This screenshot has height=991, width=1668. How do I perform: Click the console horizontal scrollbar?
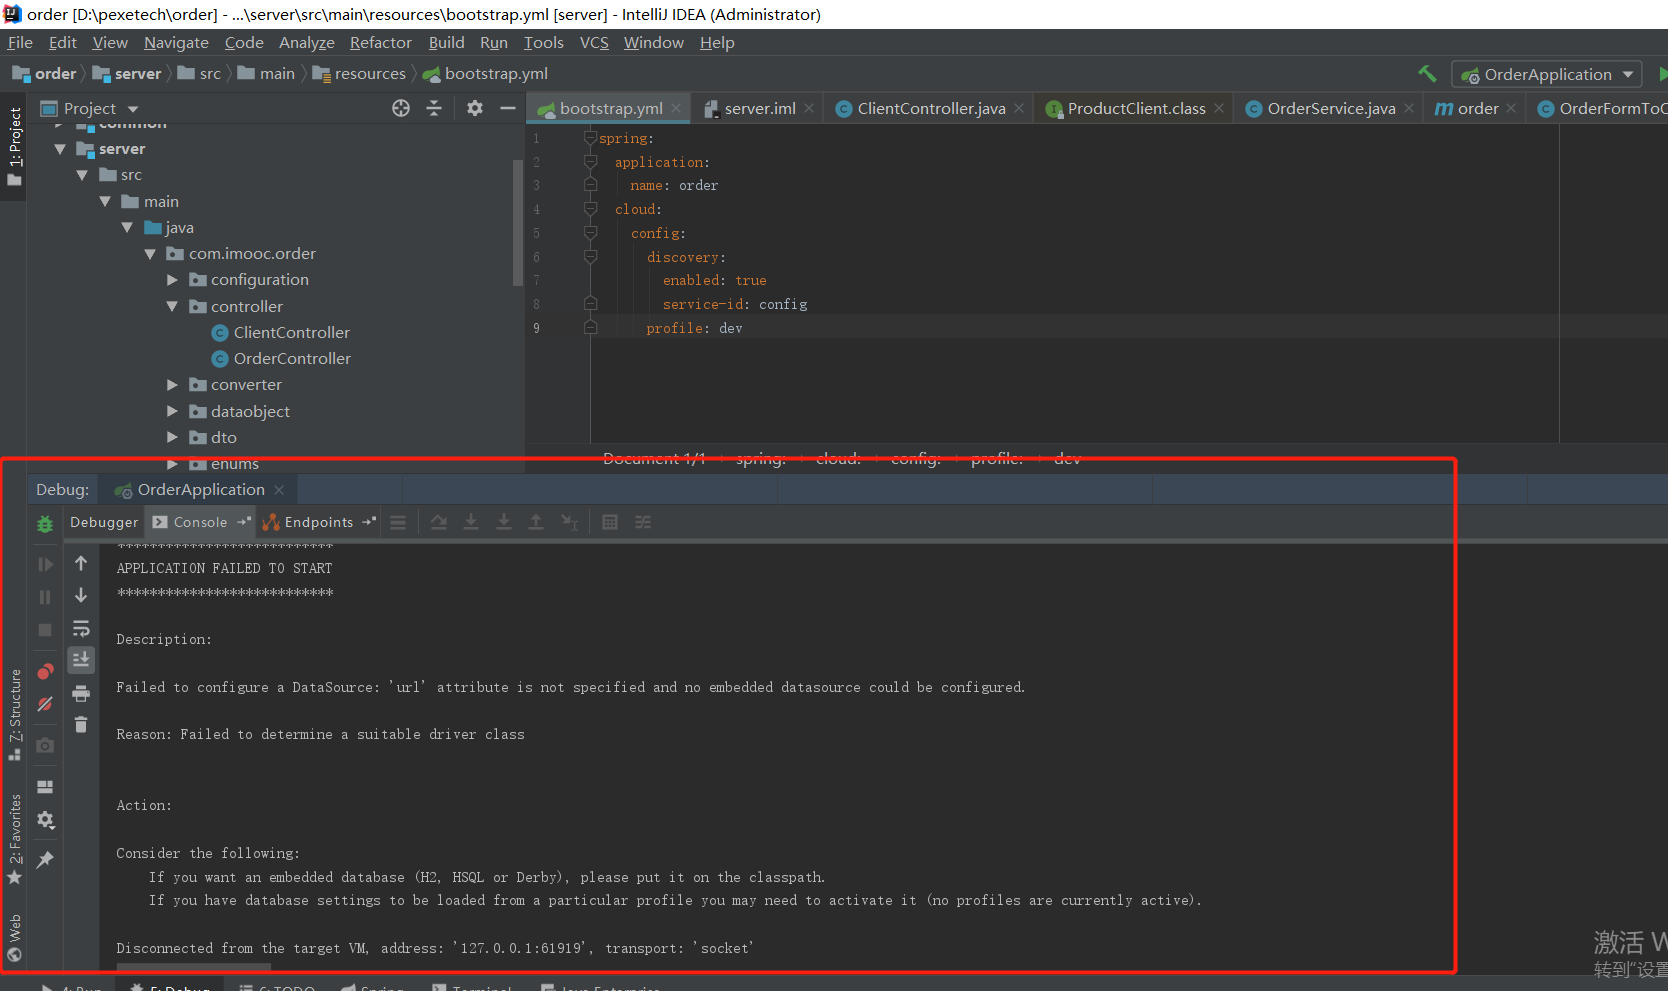point(193,967)
